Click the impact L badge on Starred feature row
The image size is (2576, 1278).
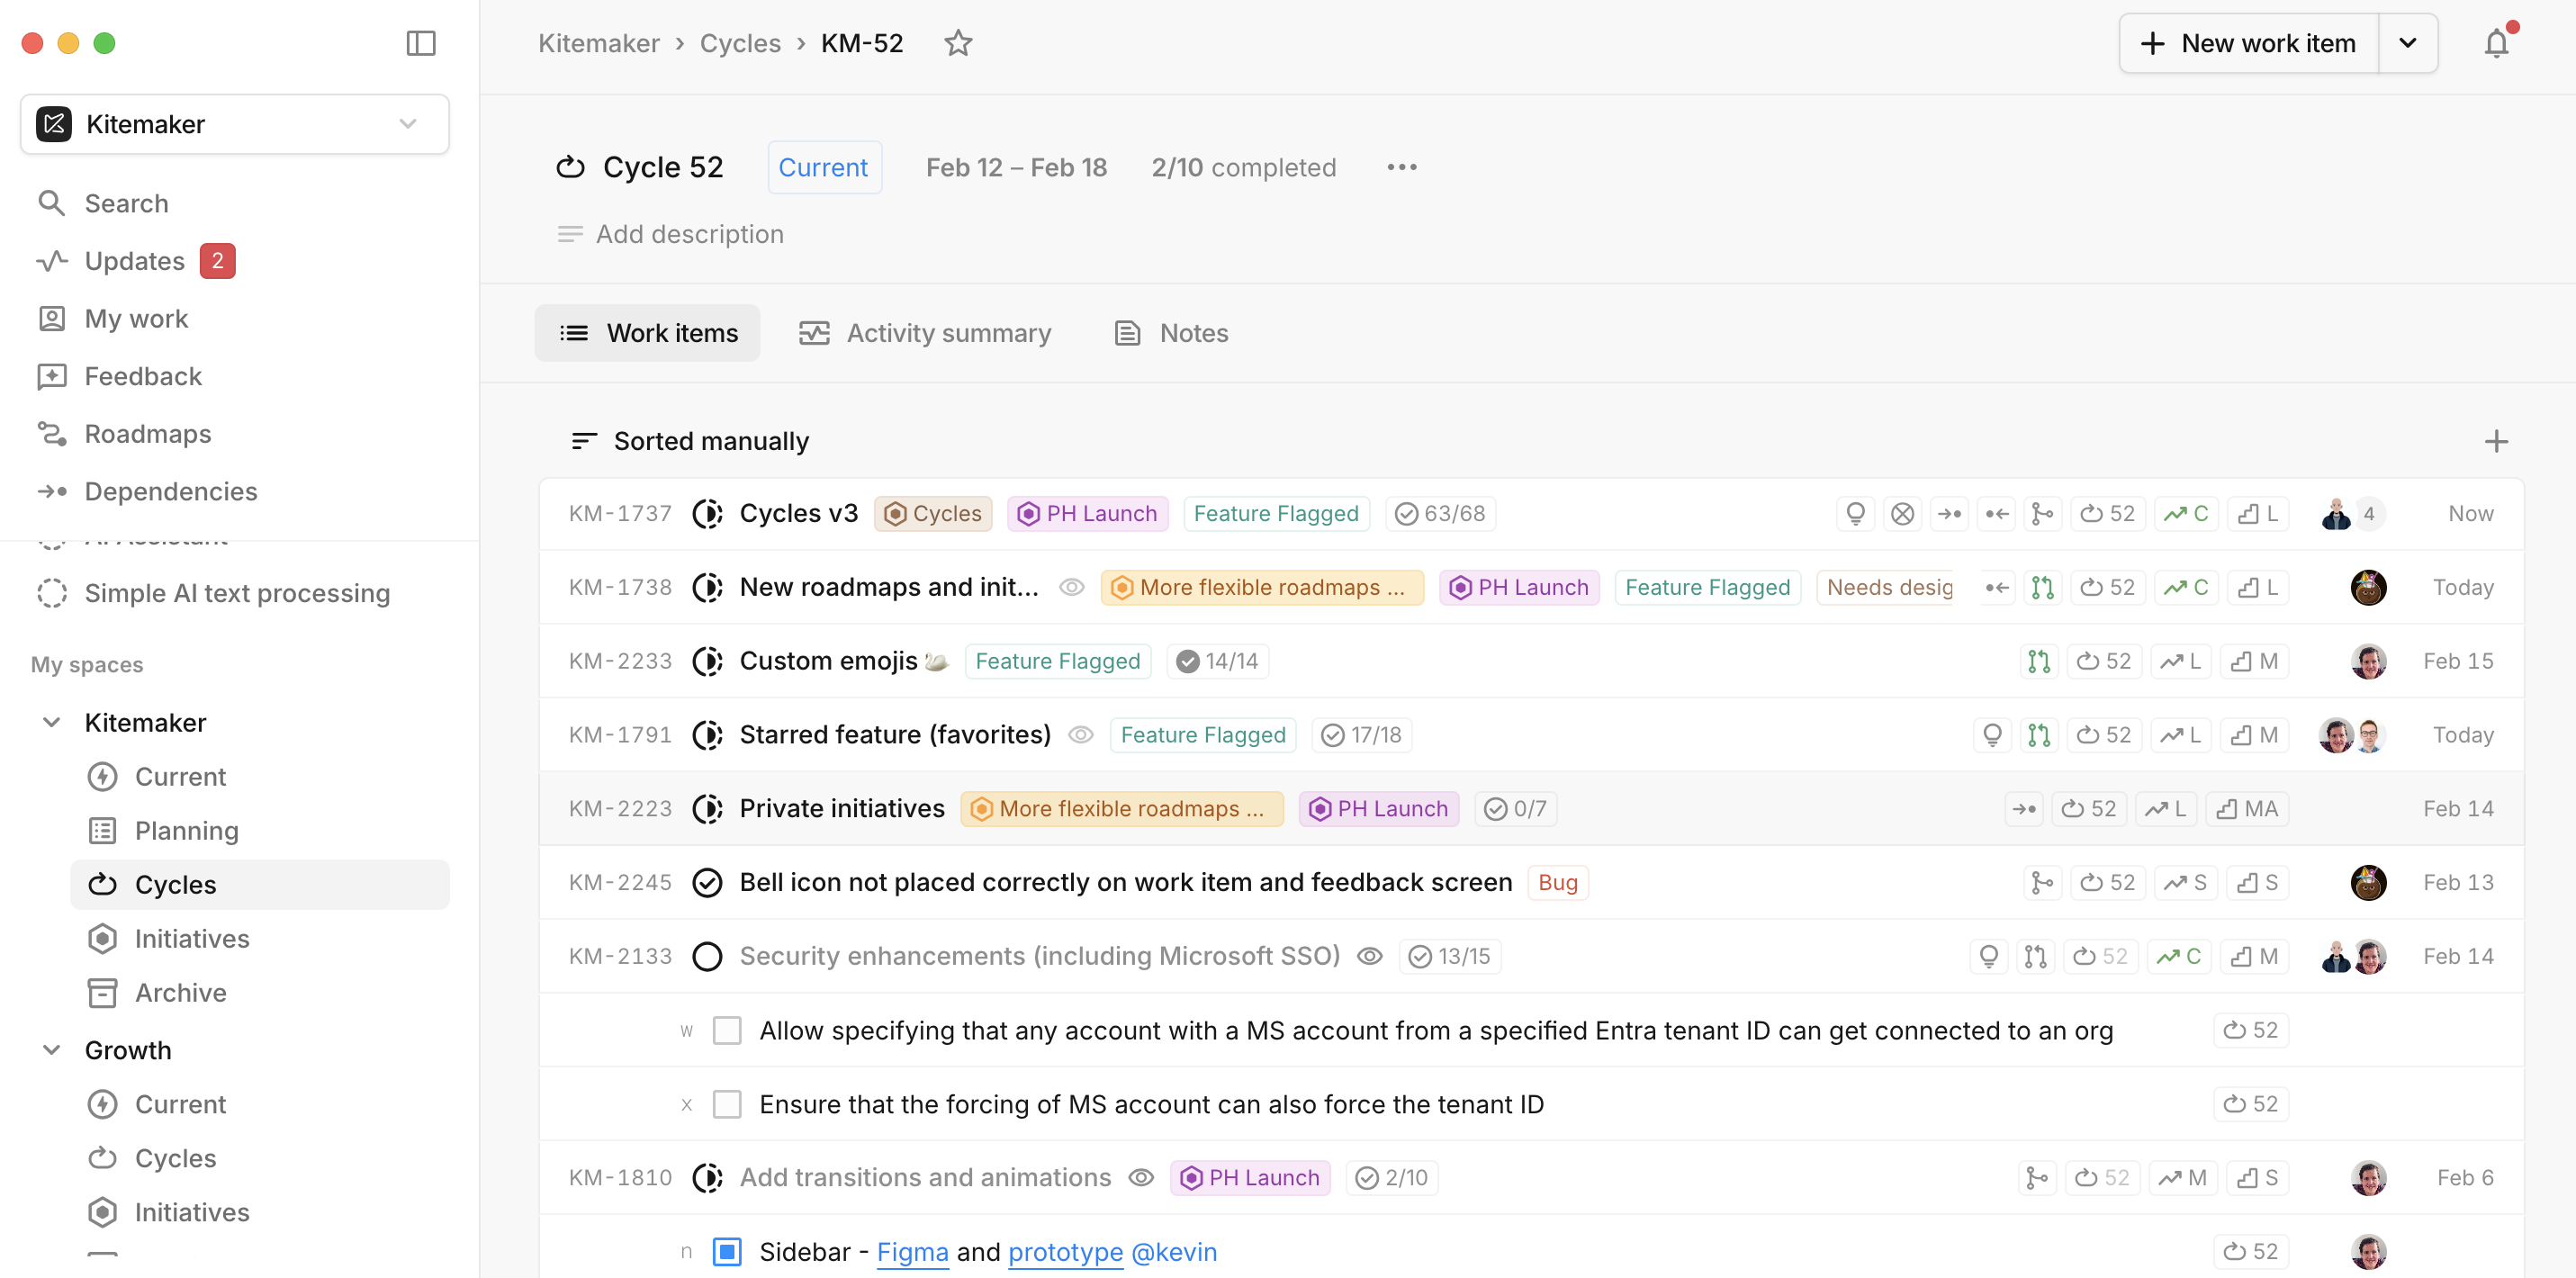click(2181, 735)
